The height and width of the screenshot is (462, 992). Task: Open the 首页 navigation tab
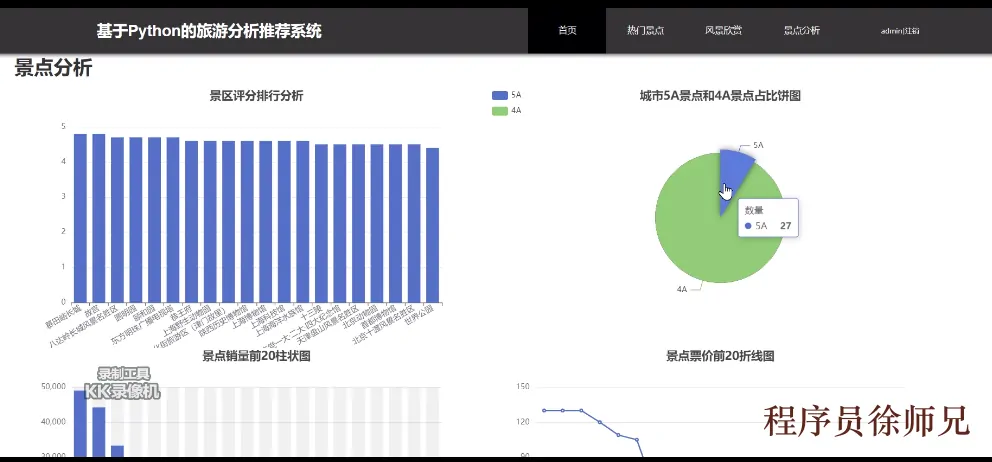567,30
